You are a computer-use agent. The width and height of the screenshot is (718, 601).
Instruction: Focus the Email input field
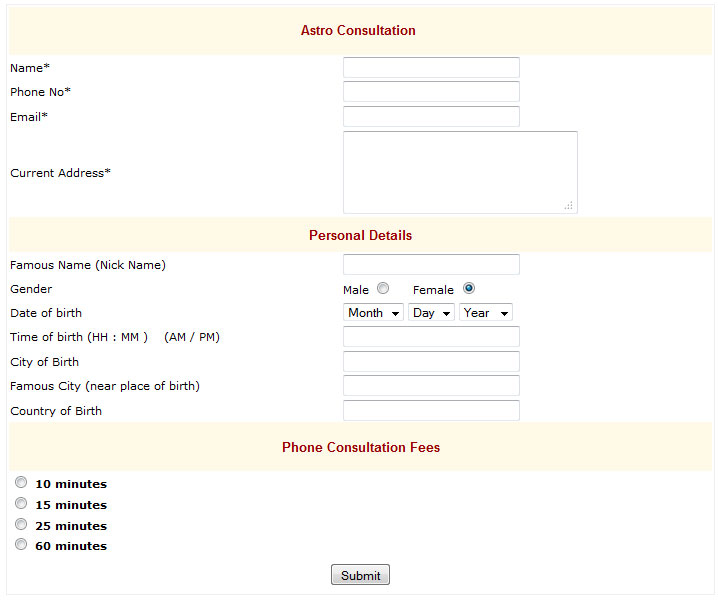431,116
